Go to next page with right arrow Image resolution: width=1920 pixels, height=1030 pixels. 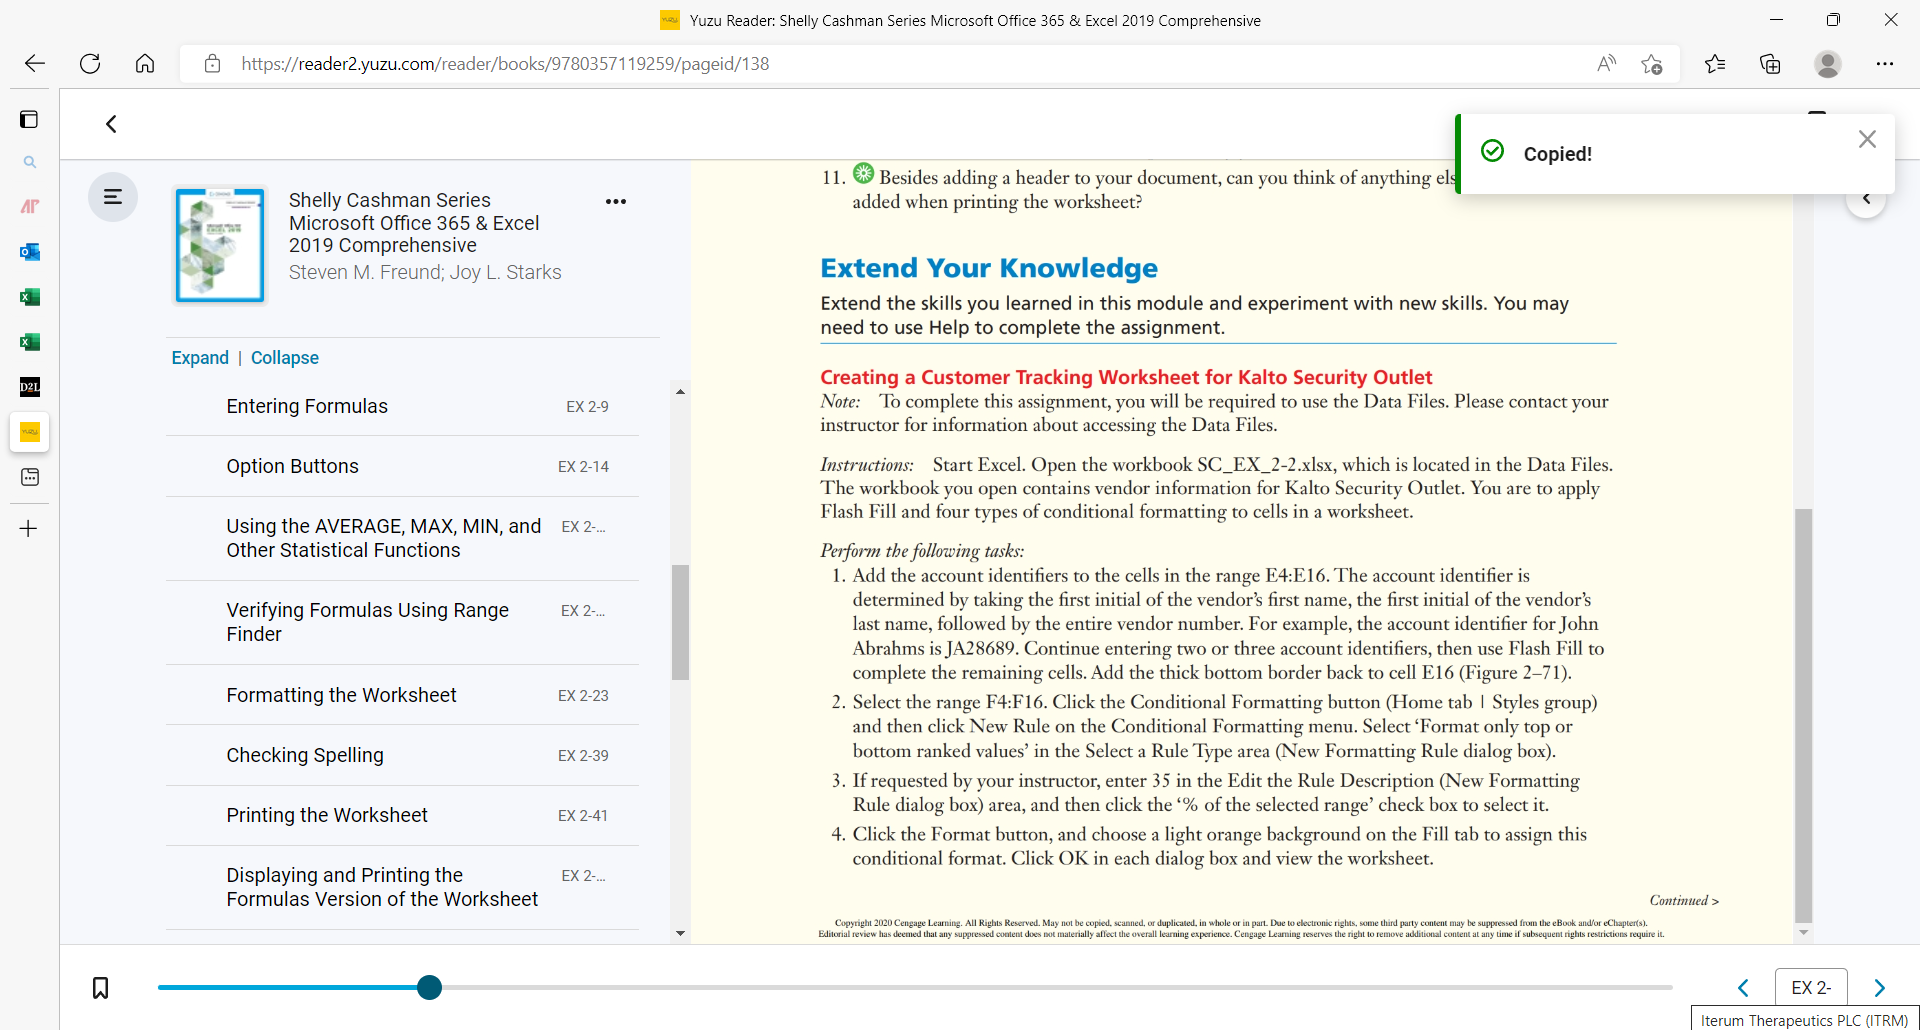(x=1879, y=988)
